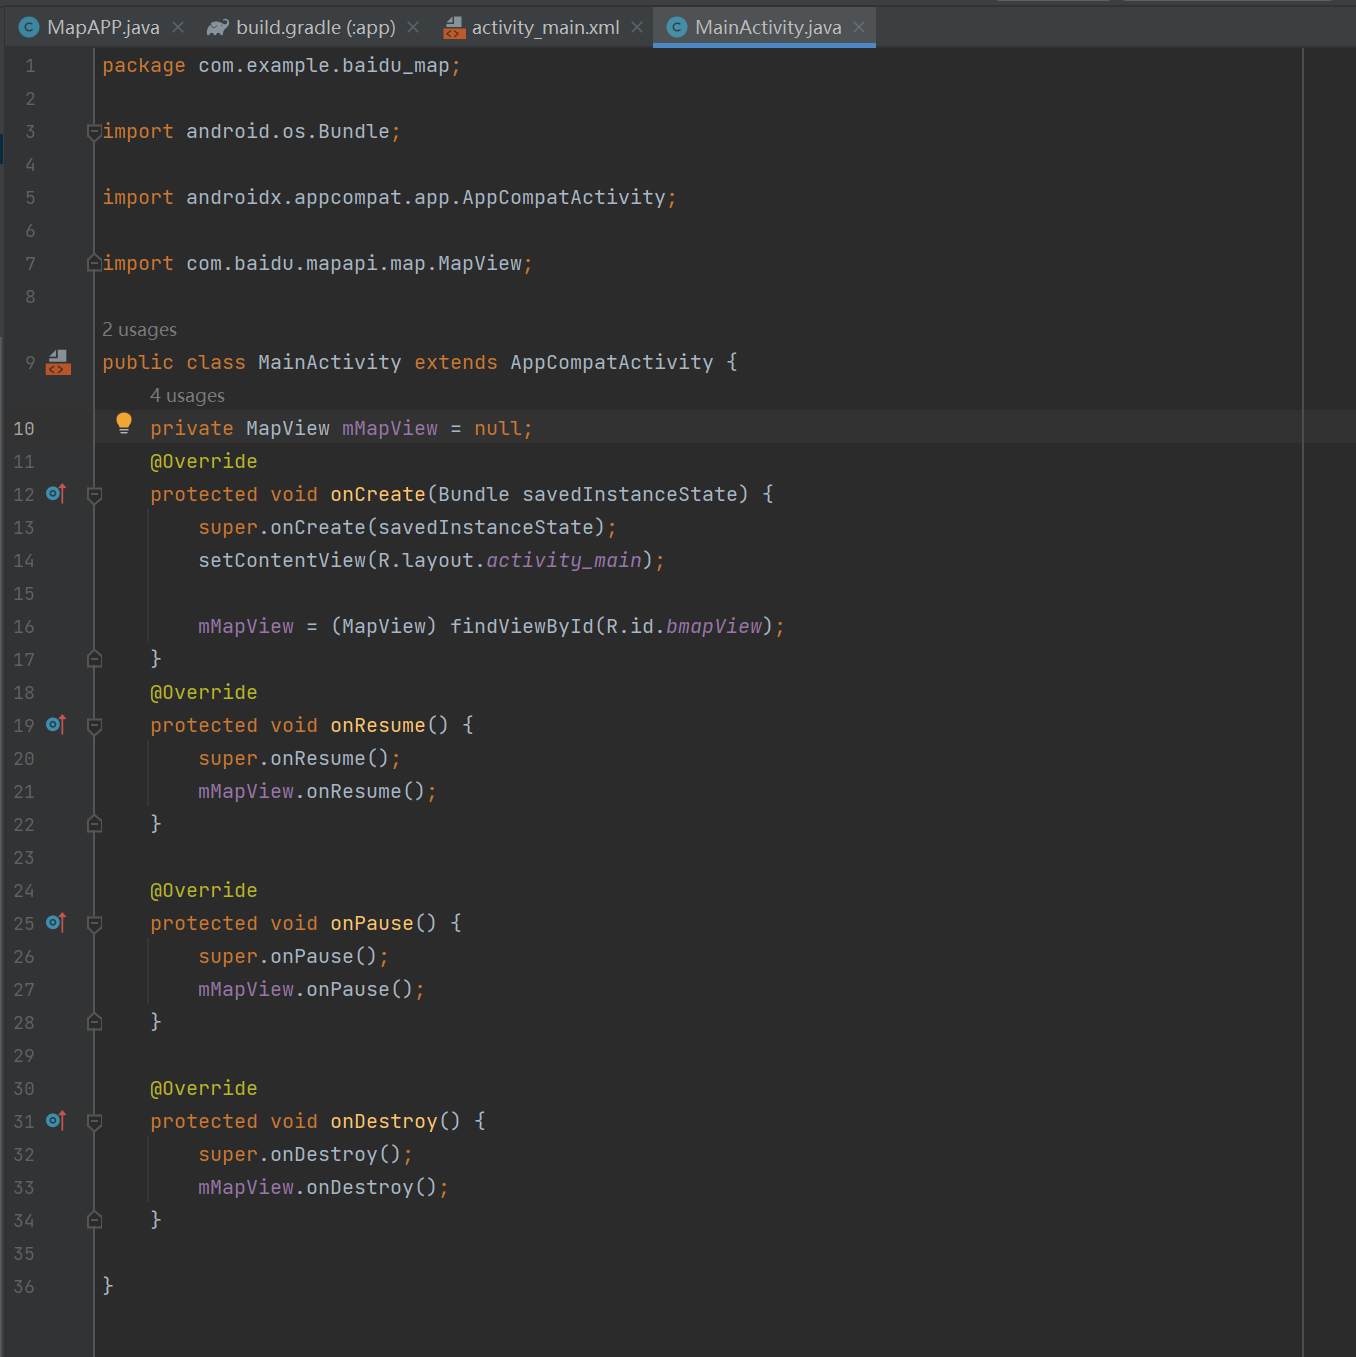Click 'onResume' method name on line 19
This screenshot has width=1356, height=1357.
[x=378, y=725]
